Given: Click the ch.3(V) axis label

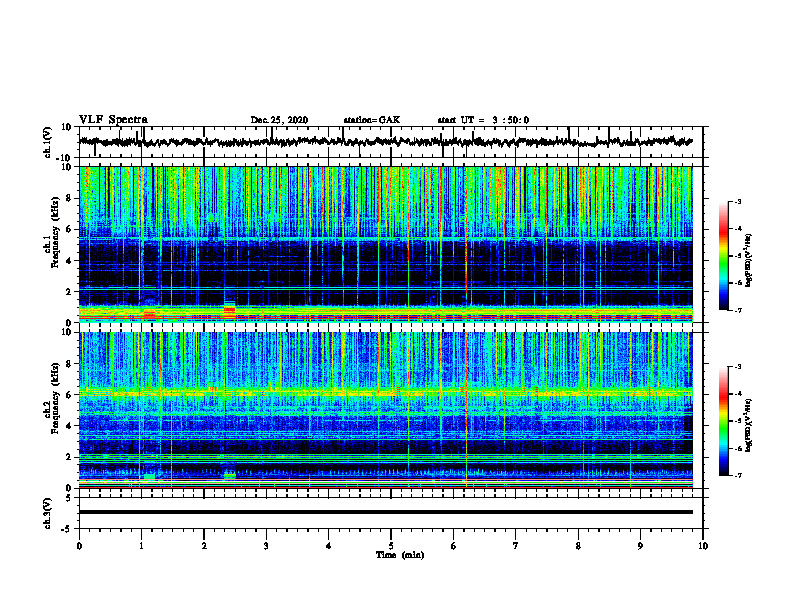Looking at the screenshot, I should point(48,513).
